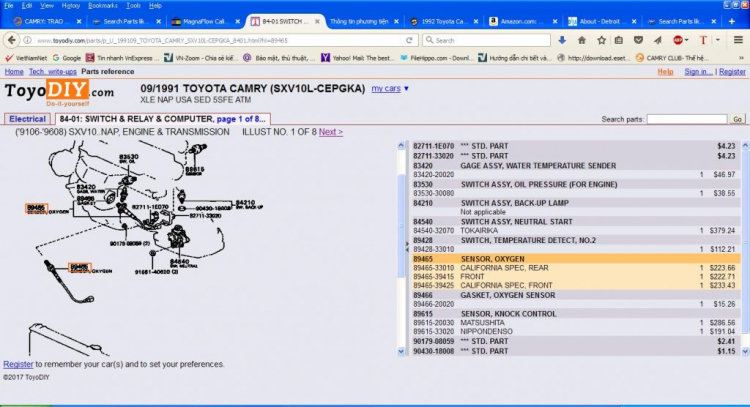
Task: Bookmark this page with the star icon
Action: [x=601, y=40]
